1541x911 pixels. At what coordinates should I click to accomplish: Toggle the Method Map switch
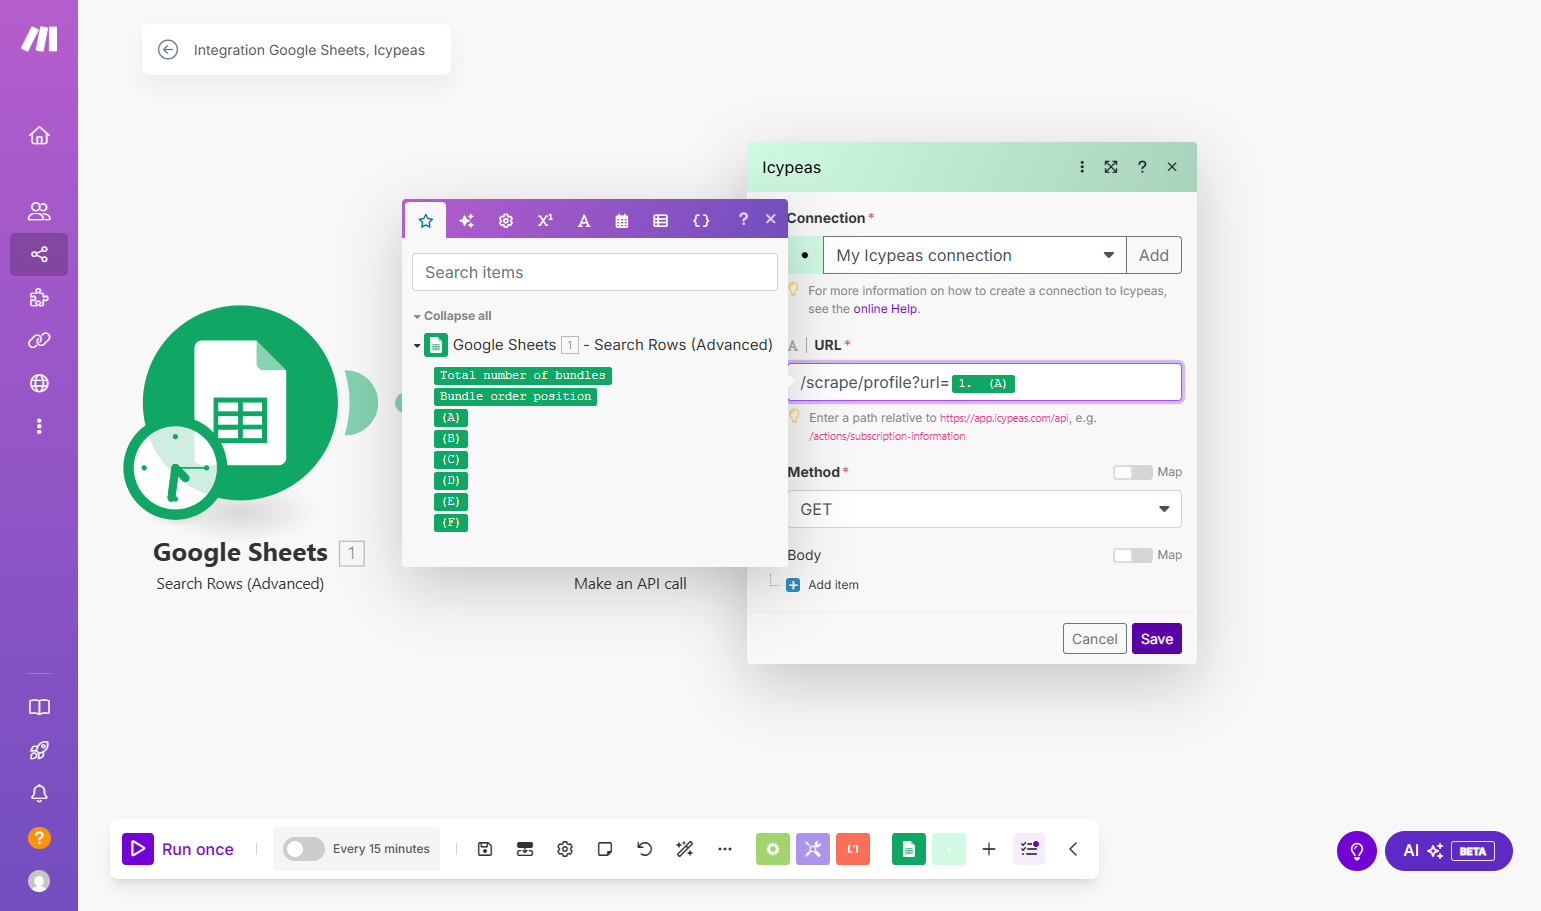(x=1133, y=472)
